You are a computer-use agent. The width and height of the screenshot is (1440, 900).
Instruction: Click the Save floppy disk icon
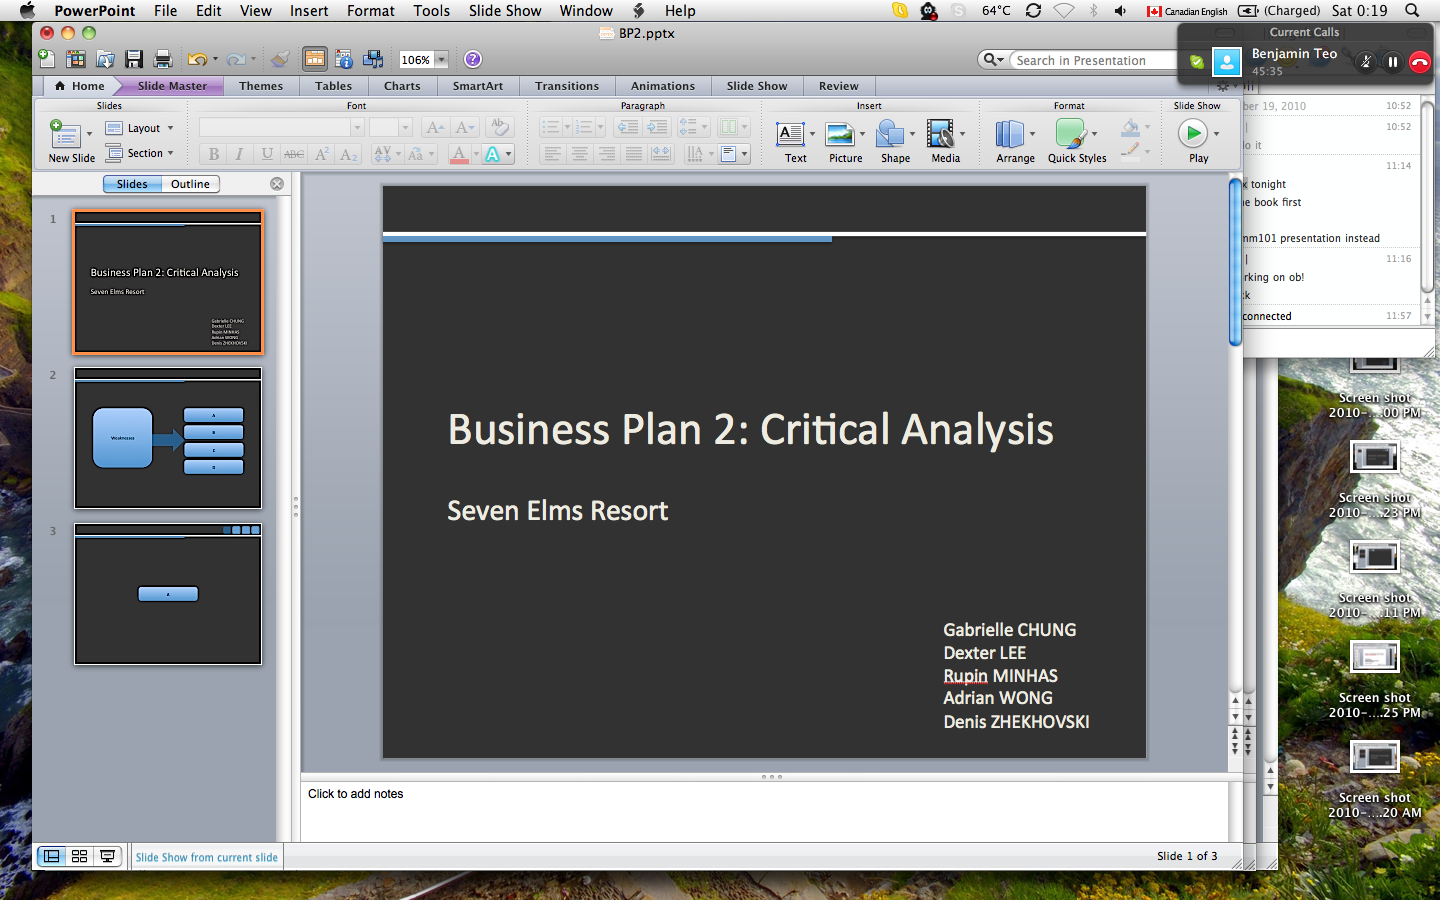133,60
